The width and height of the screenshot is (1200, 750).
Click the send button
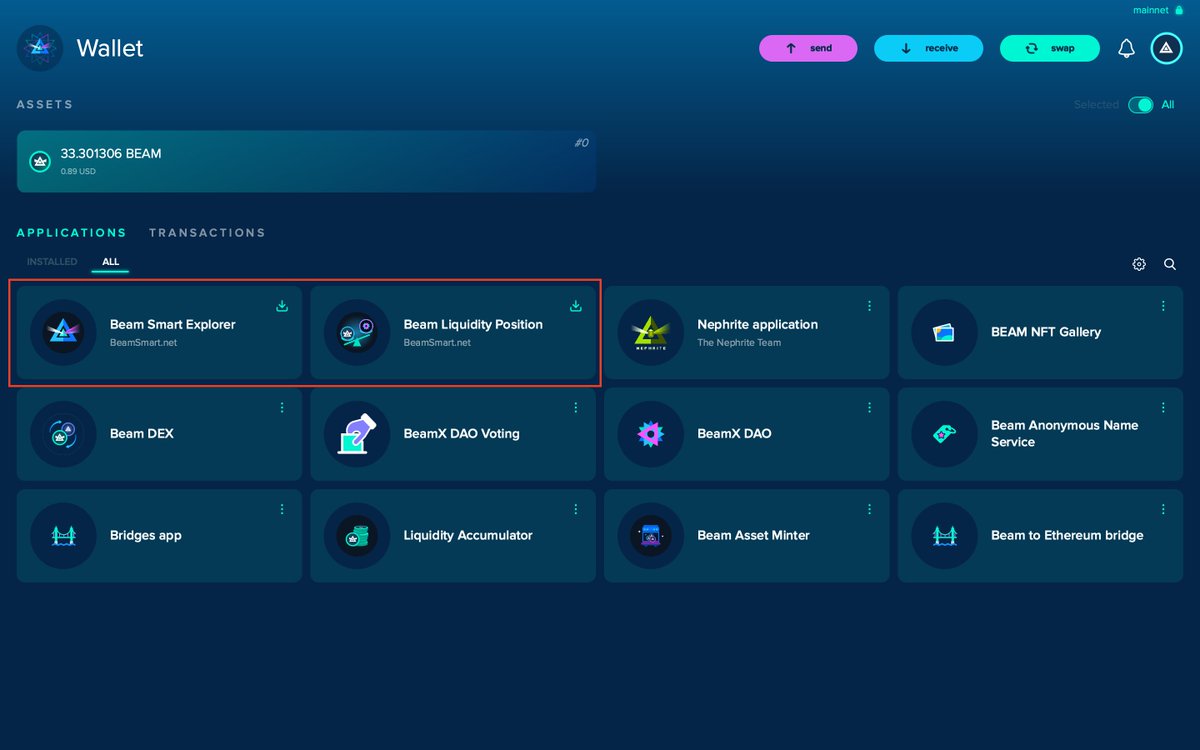808,48
